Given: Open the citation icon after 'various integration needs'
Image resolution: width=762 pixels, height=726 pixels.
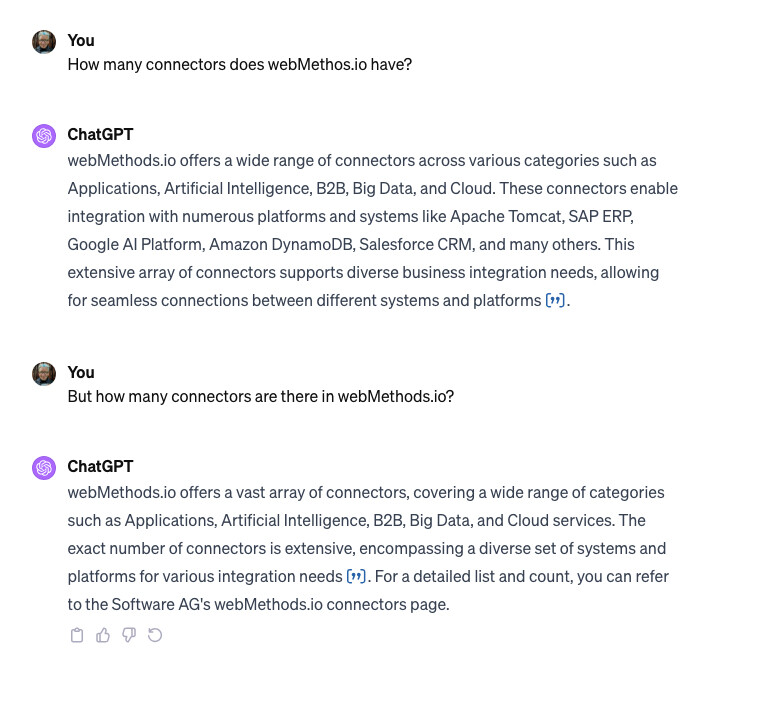Looking at the screenshot, I should (356, 577).
